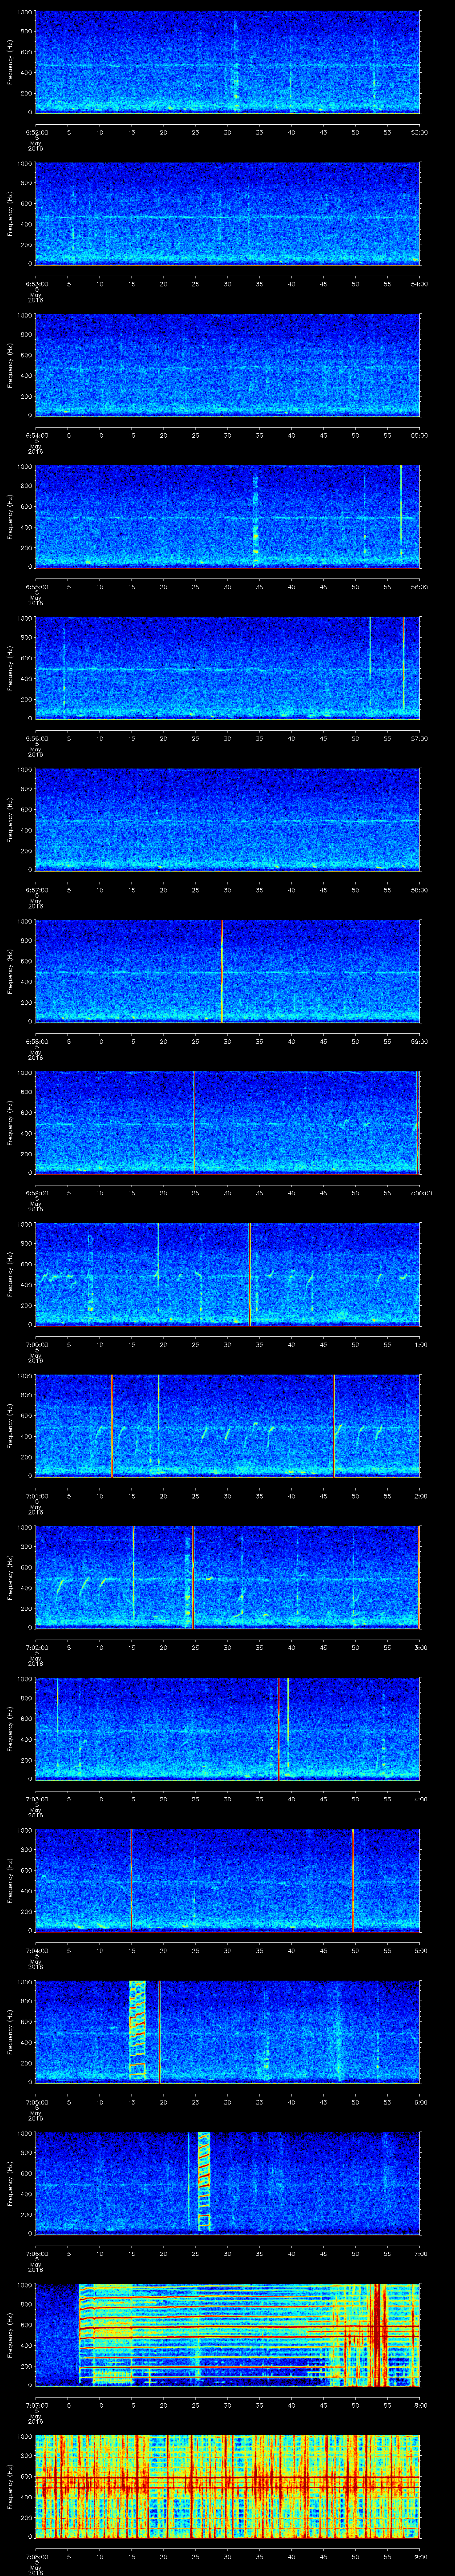The width and height of the screenshot is (455, 2576).
Task: Select the '6:54:00' start time label
Action: [36, 435]
